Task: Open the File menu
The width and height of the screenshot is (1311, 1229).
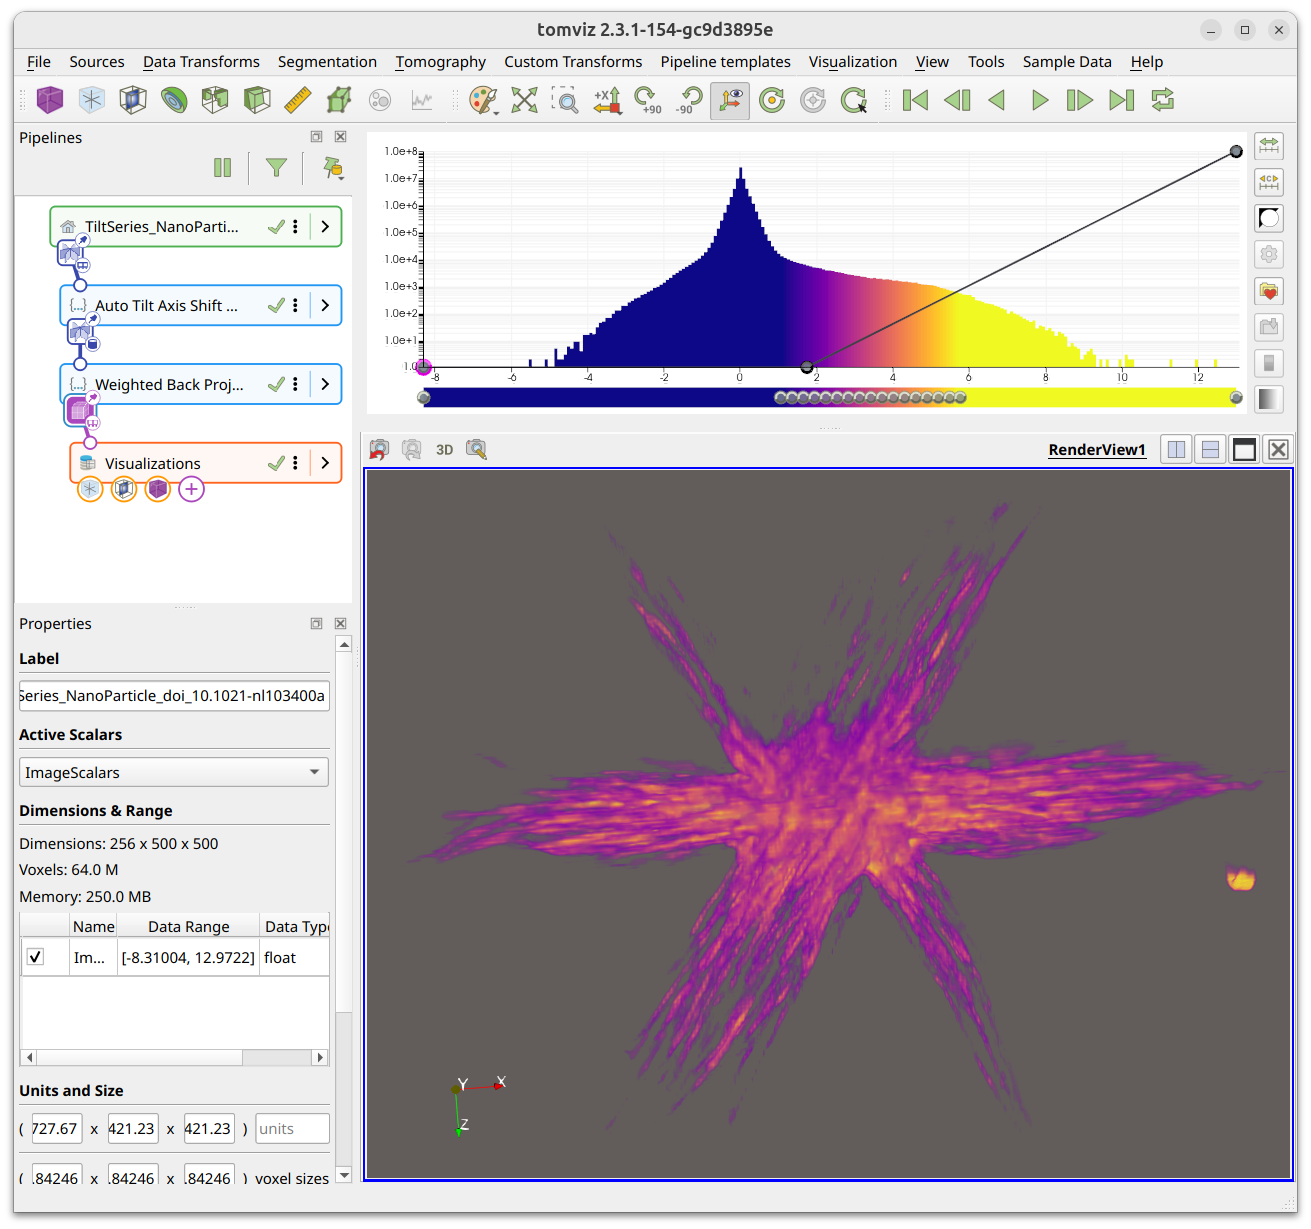Action: pos(38,62)
